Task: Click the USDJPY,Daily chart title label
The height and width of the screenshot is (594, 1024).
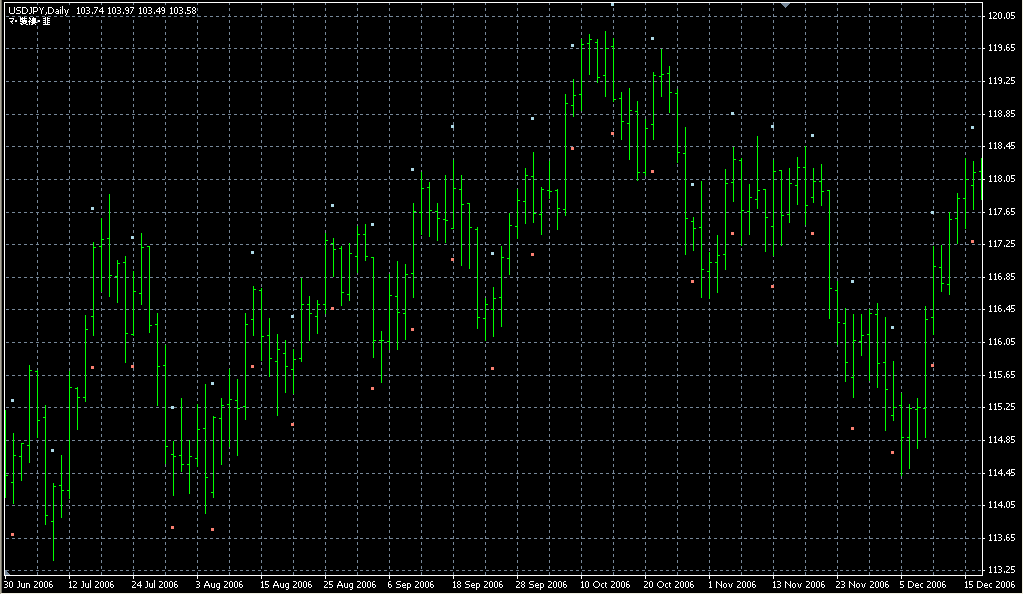Action: [37, 10]
